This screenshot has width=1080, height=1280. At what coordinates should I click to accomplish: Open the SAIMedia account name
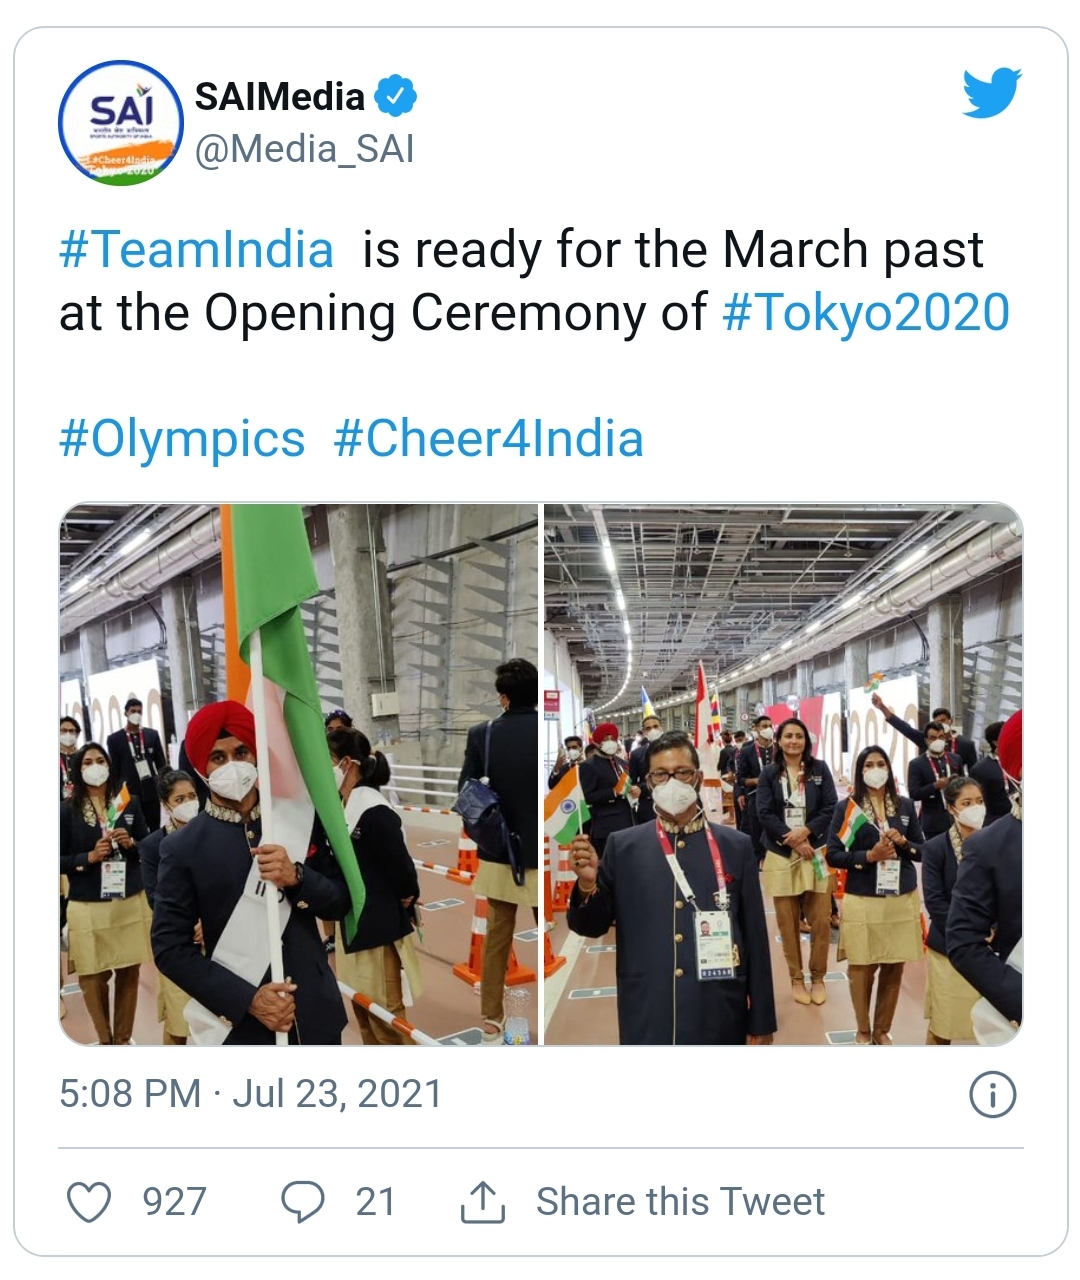[280, 97]
